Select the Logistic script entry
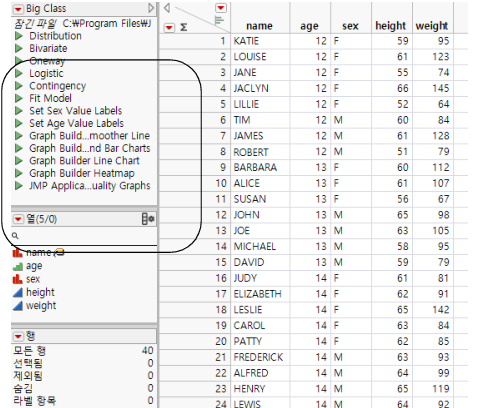 click(x=46, y=73)
